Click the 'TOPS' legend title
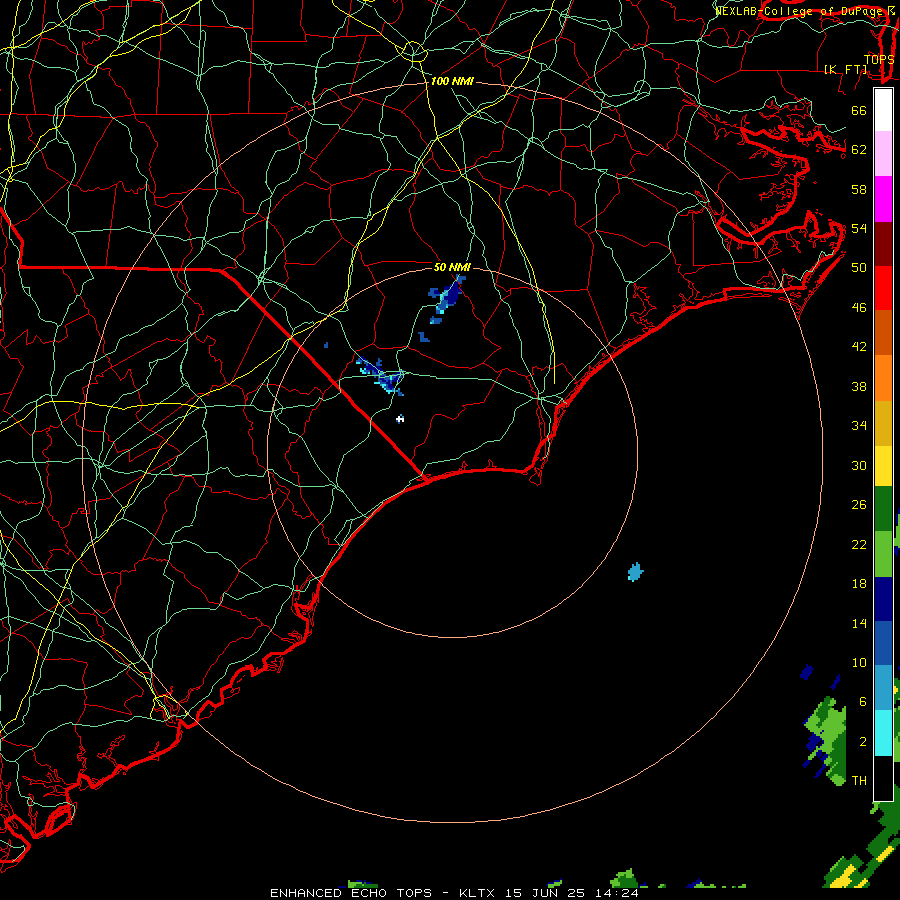Viewport: 900px width, 900px height. [879, 59]
